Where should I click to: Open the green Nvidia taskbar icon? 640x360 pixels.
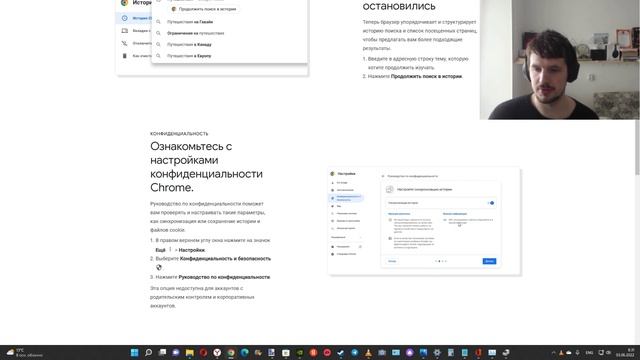pos(300,353)
